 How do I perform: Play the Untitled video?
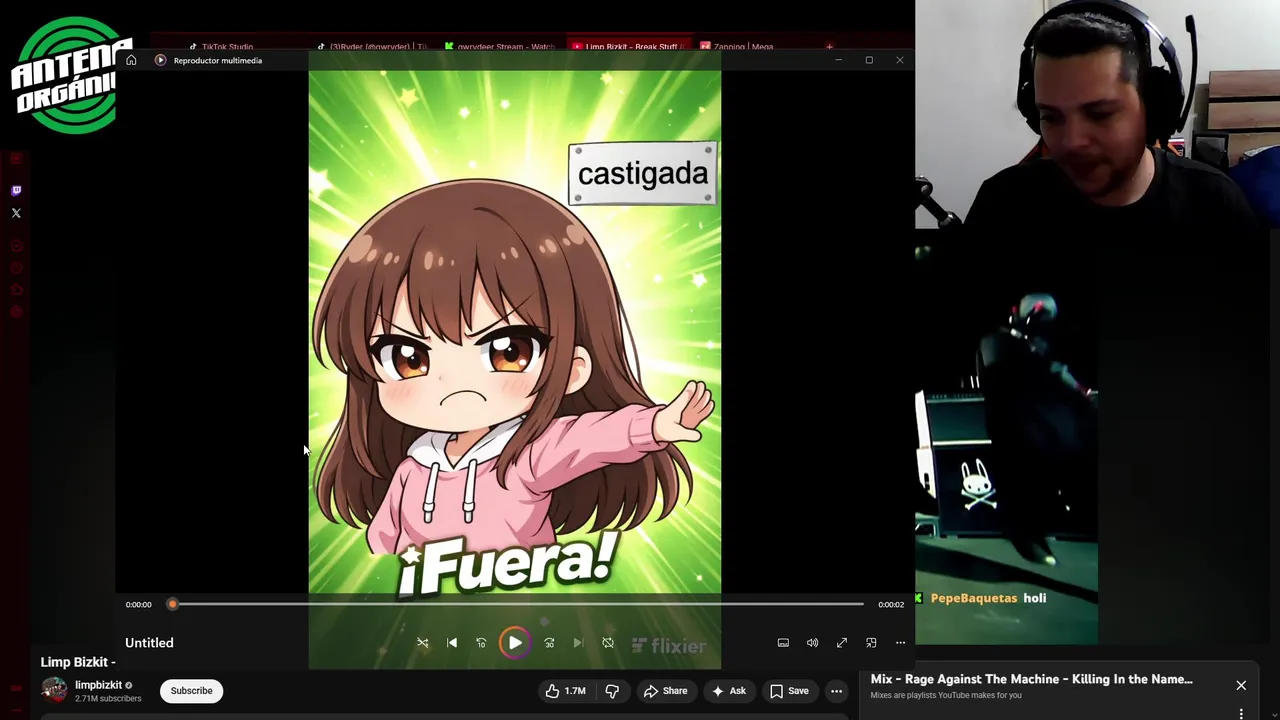515,643
